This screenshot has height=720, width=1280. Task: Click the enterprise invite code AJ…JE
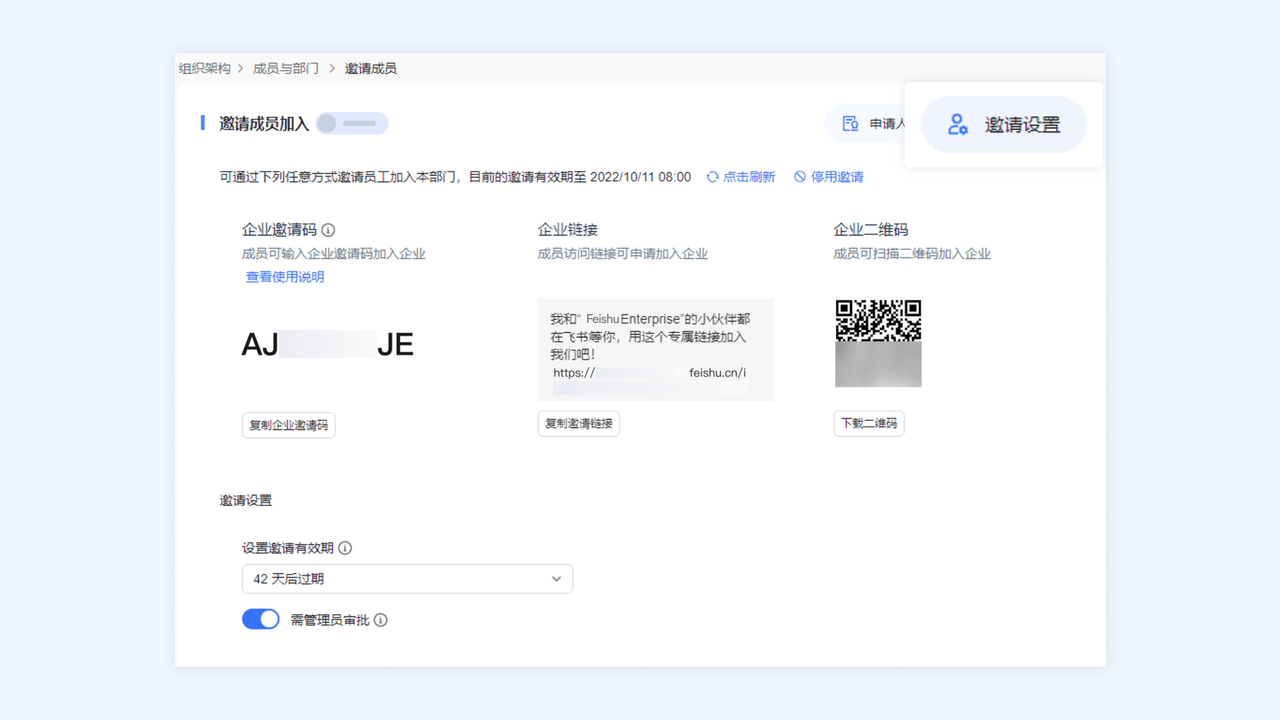tap(328, 345)
